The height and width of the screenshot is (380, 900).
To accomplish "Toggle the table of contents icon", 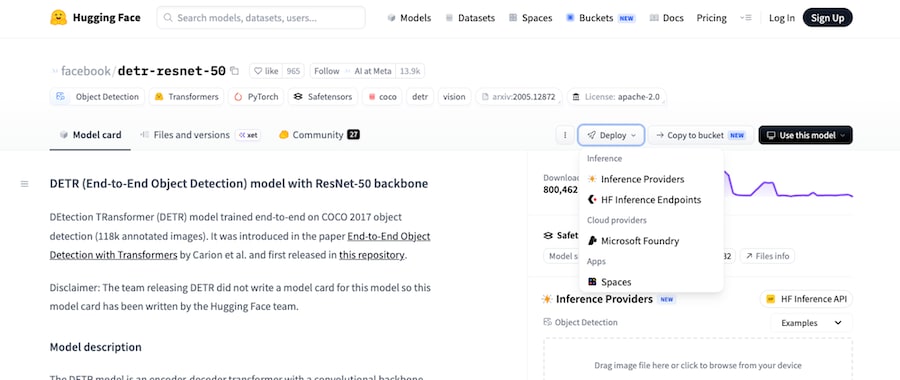I will (x=24, y=184).
